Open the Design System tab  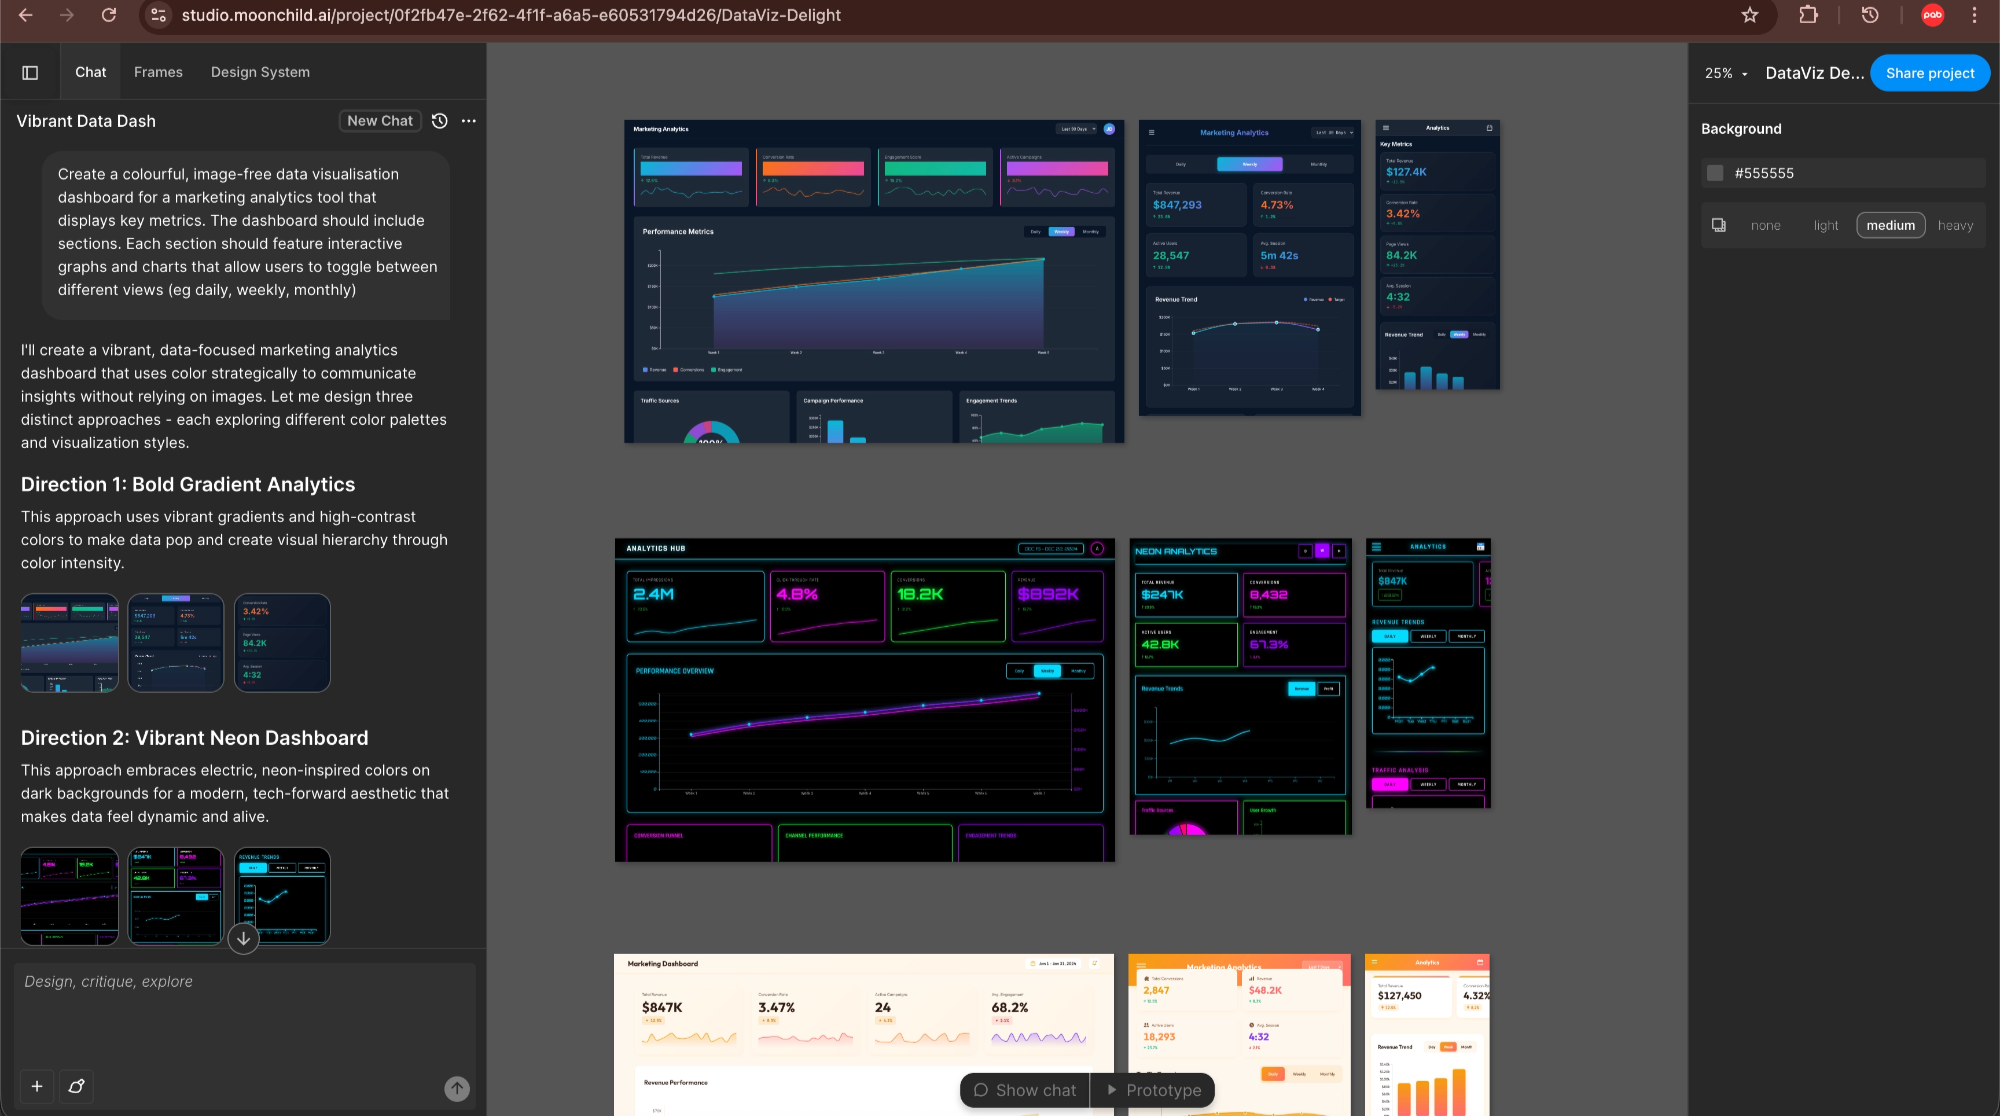(x=259, y=71)
